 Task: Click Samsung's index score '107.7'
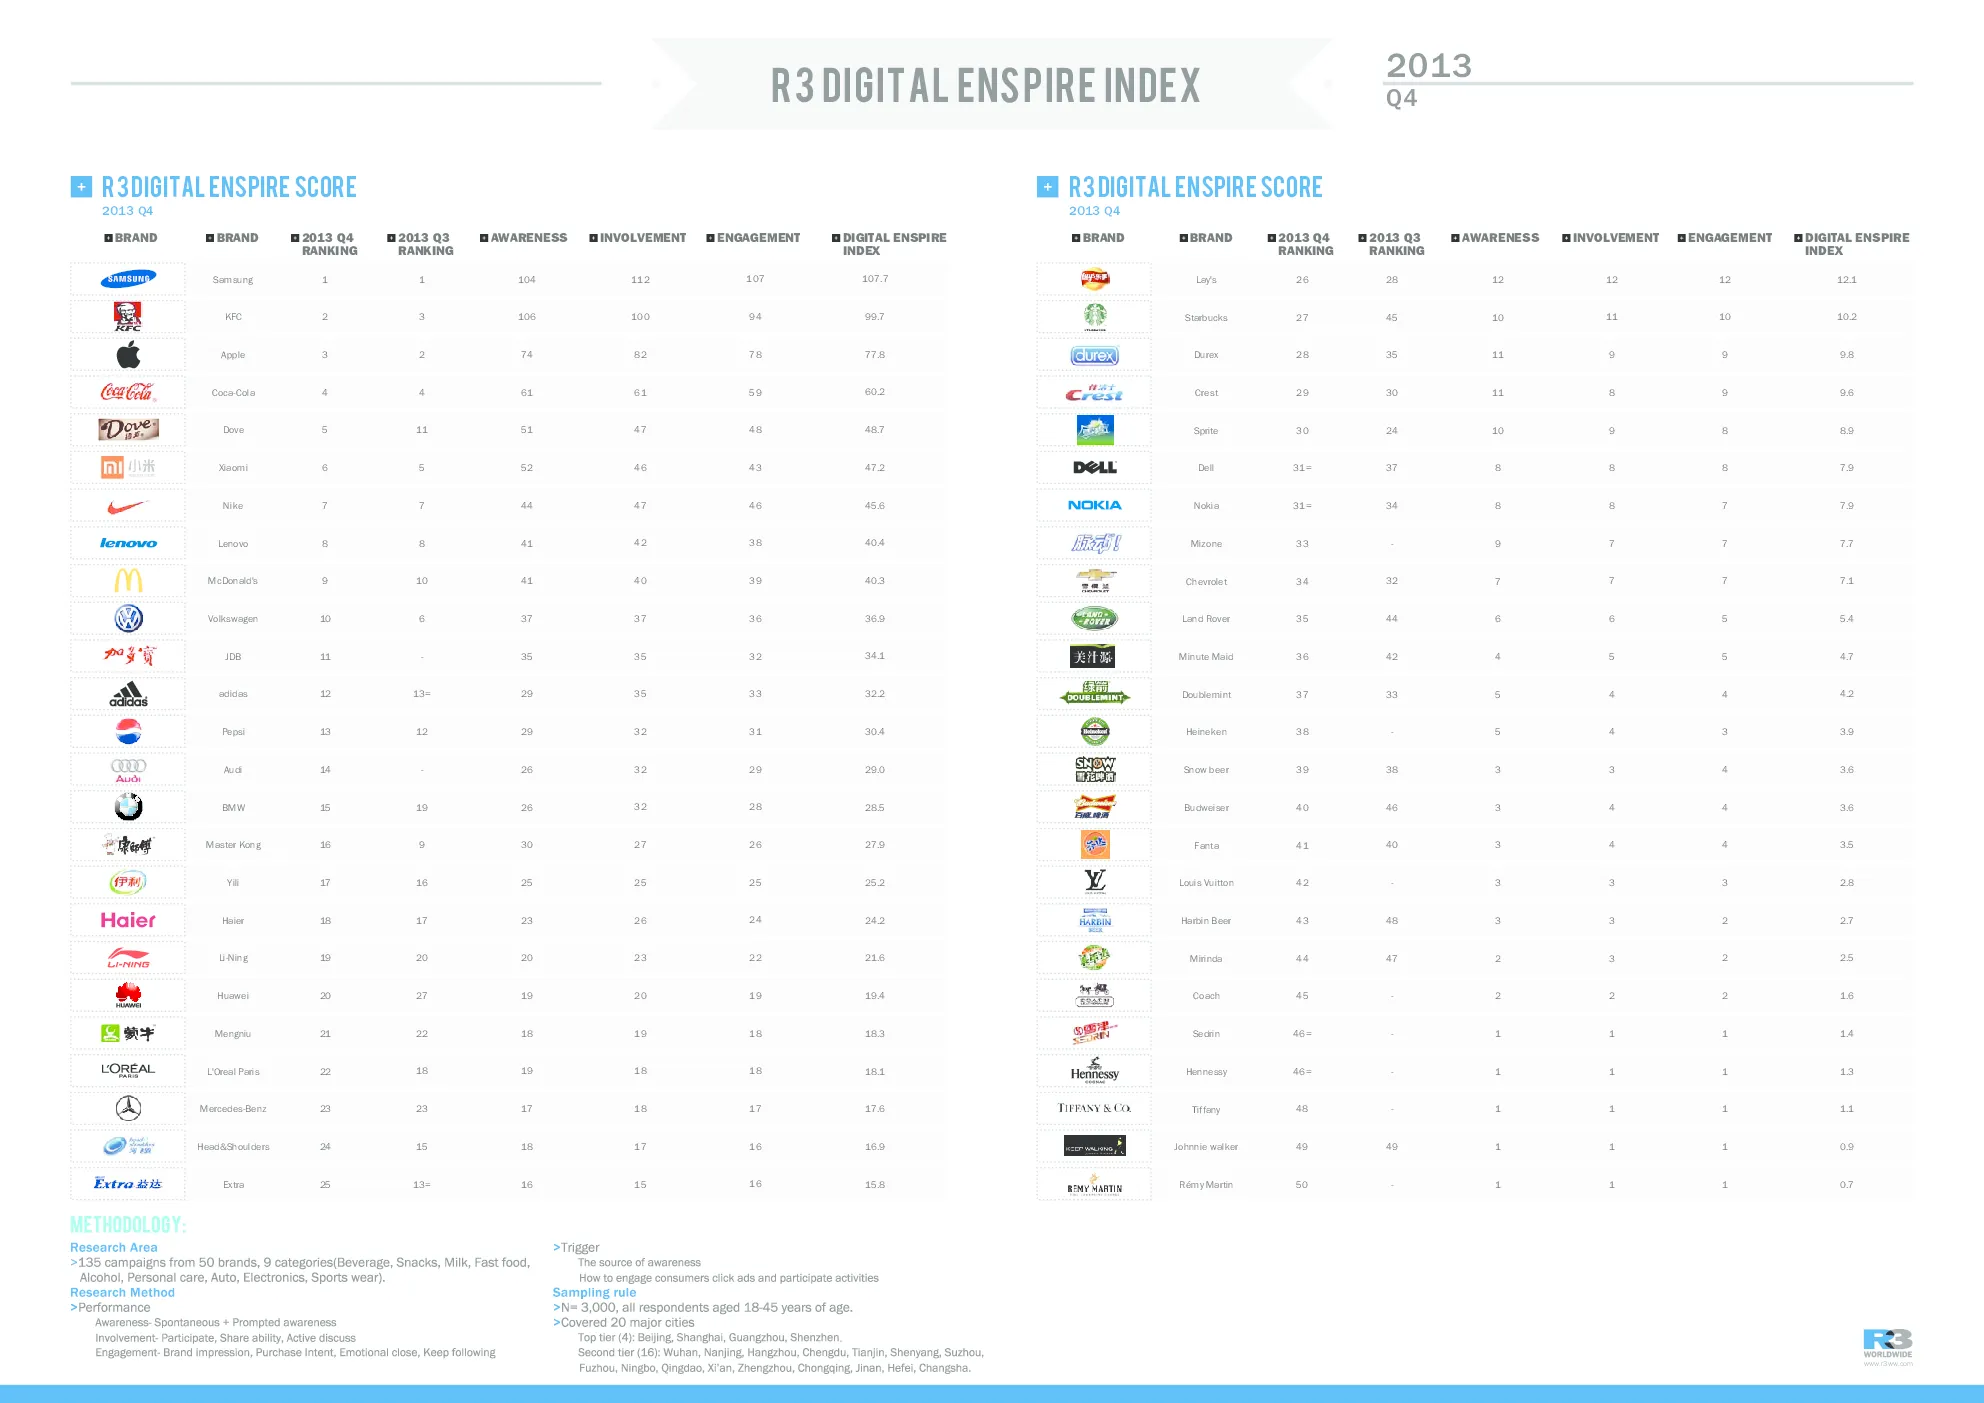click(875, 279)
